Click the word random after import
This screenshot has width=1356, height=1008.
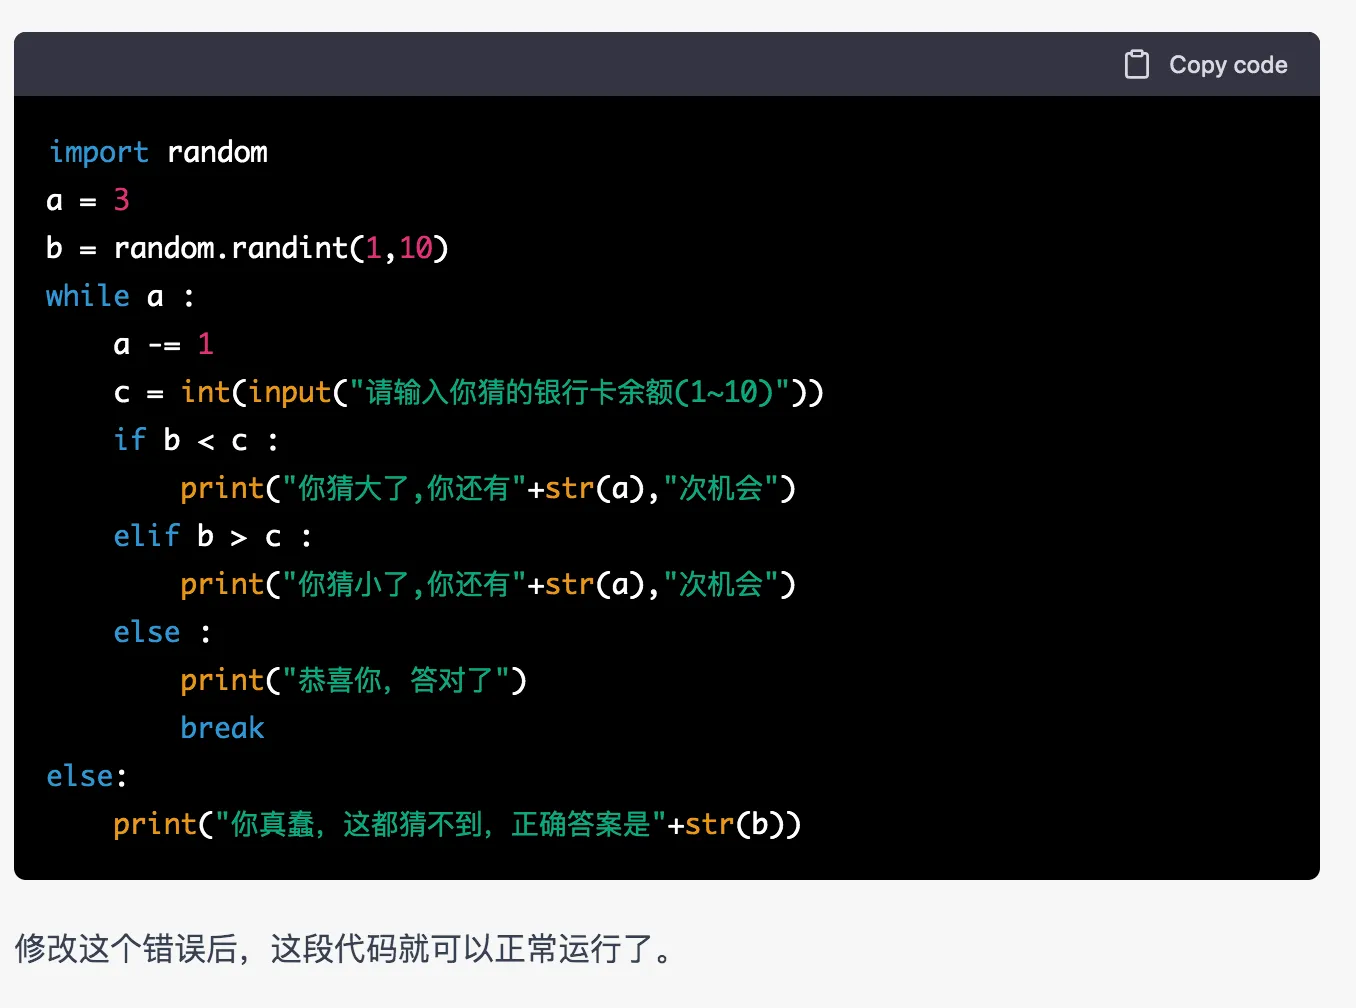tap(217, 152)
